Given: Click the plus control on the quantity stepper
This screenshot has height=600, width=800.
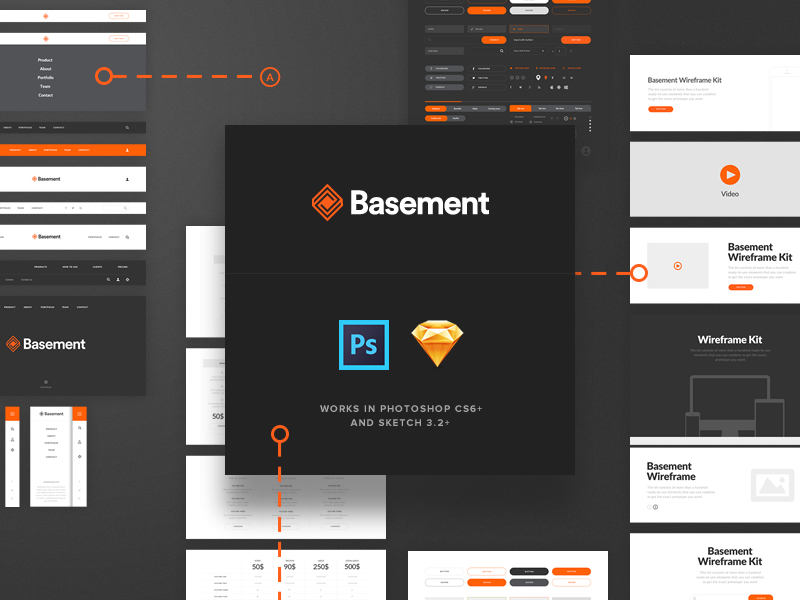Looking at the screenshot, I should [x=570, y=51].
